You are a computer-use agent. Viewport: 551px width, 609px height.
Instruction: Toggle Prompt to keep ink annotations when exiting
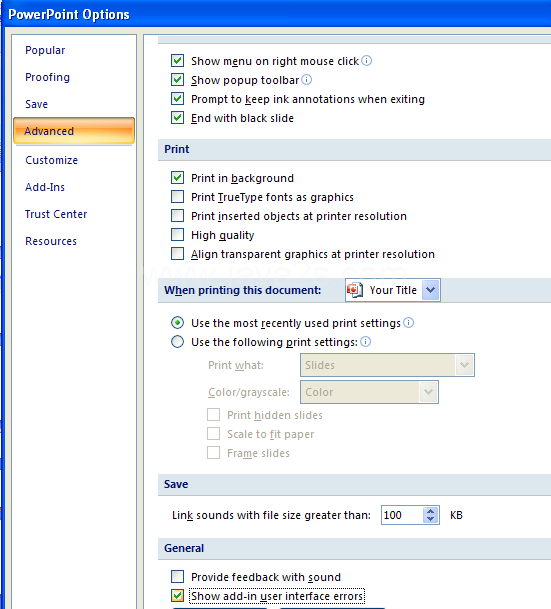coord(177,99)
